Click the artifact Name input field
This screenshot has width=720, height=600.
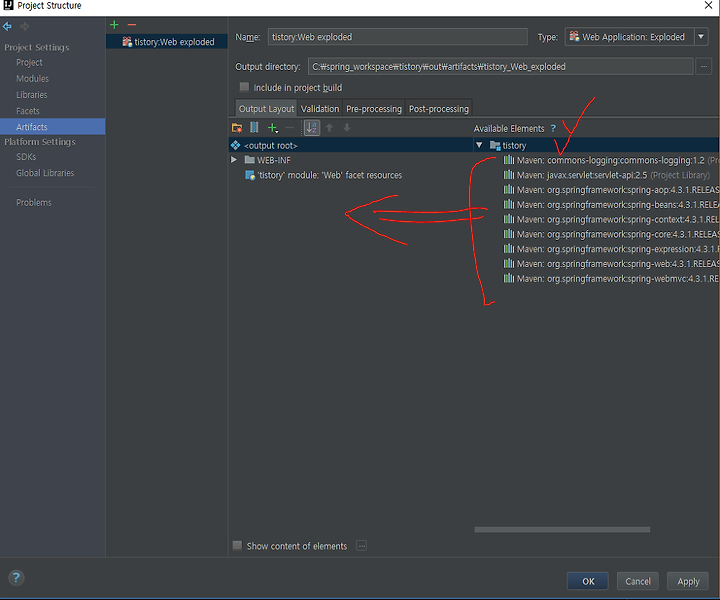click(397, 37)
